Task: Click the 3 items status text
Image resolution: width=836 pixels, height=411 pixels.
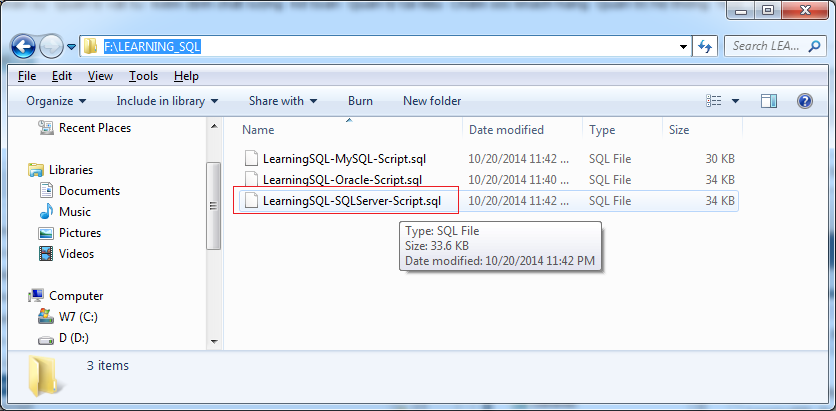Action: [x=108, y=366]
